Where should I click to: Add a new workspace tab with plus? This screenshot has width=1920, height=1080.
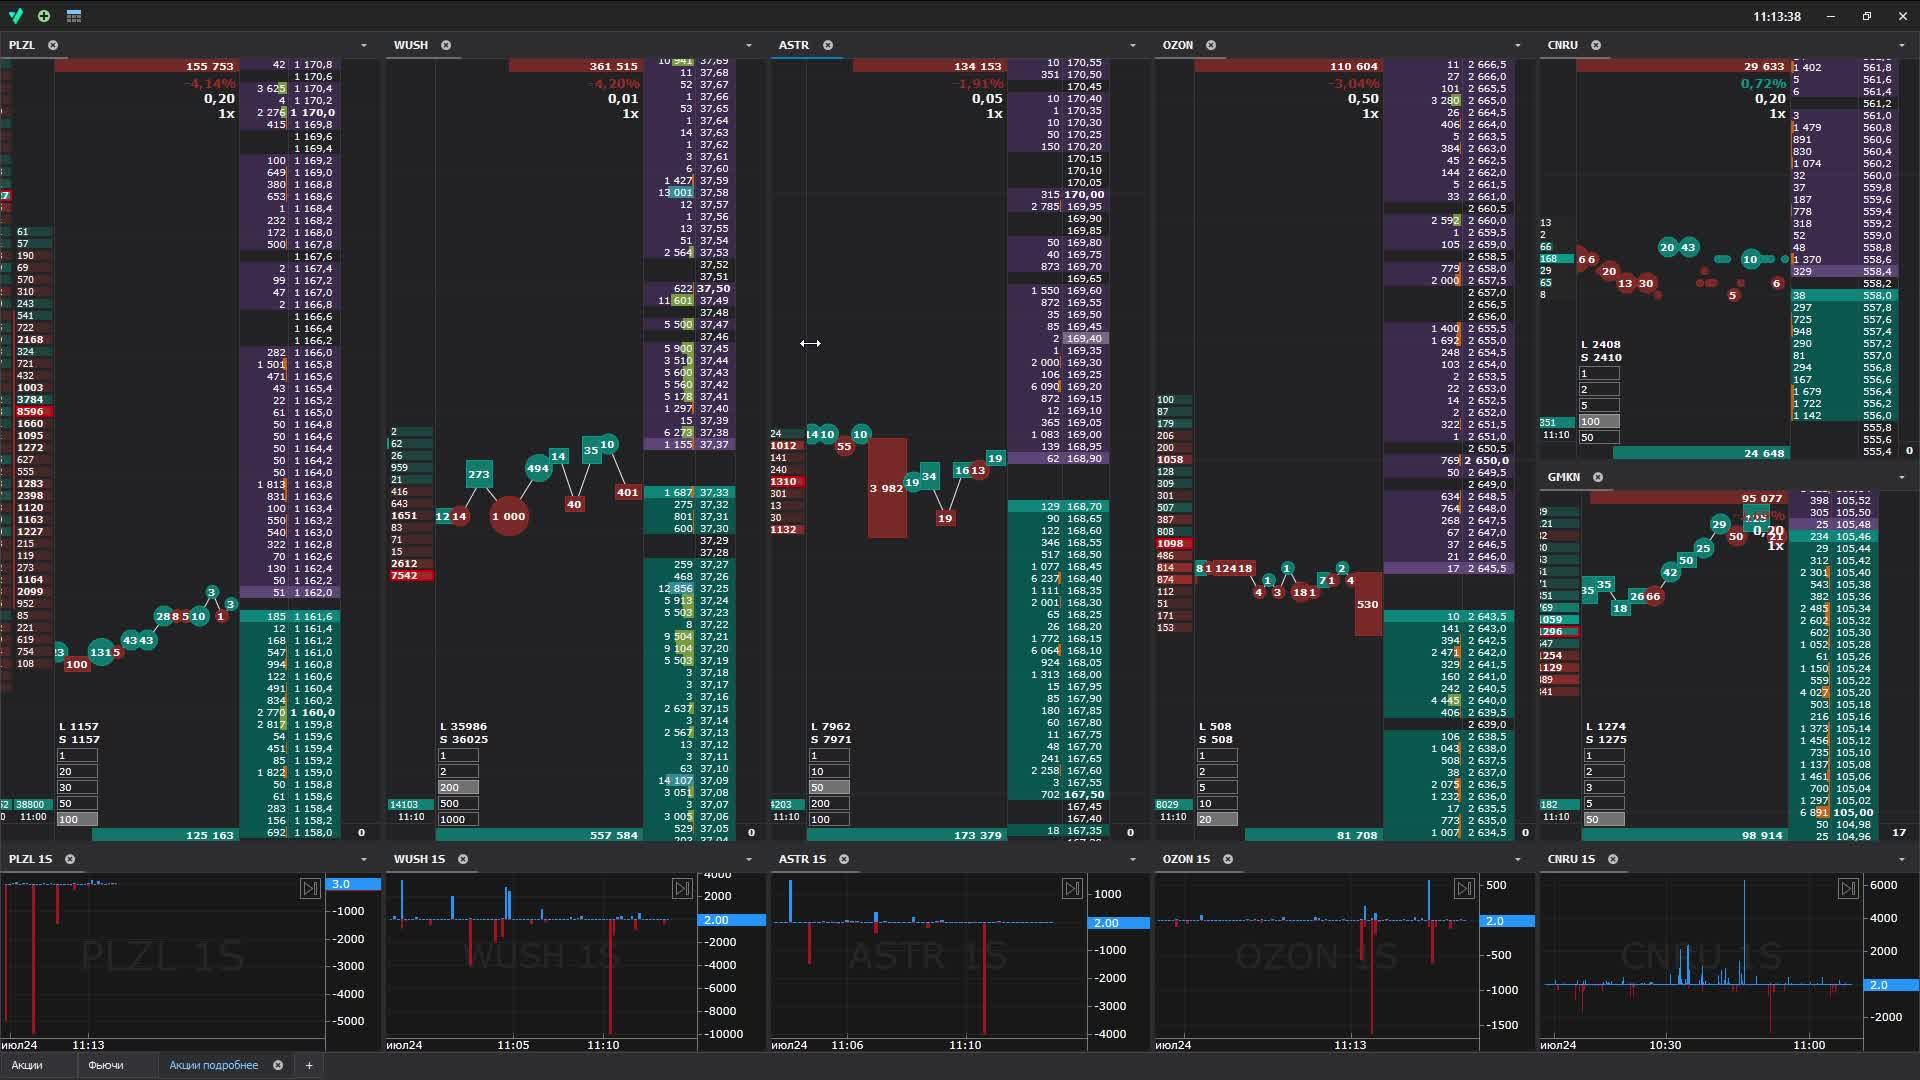click(x=309, y=1065)
